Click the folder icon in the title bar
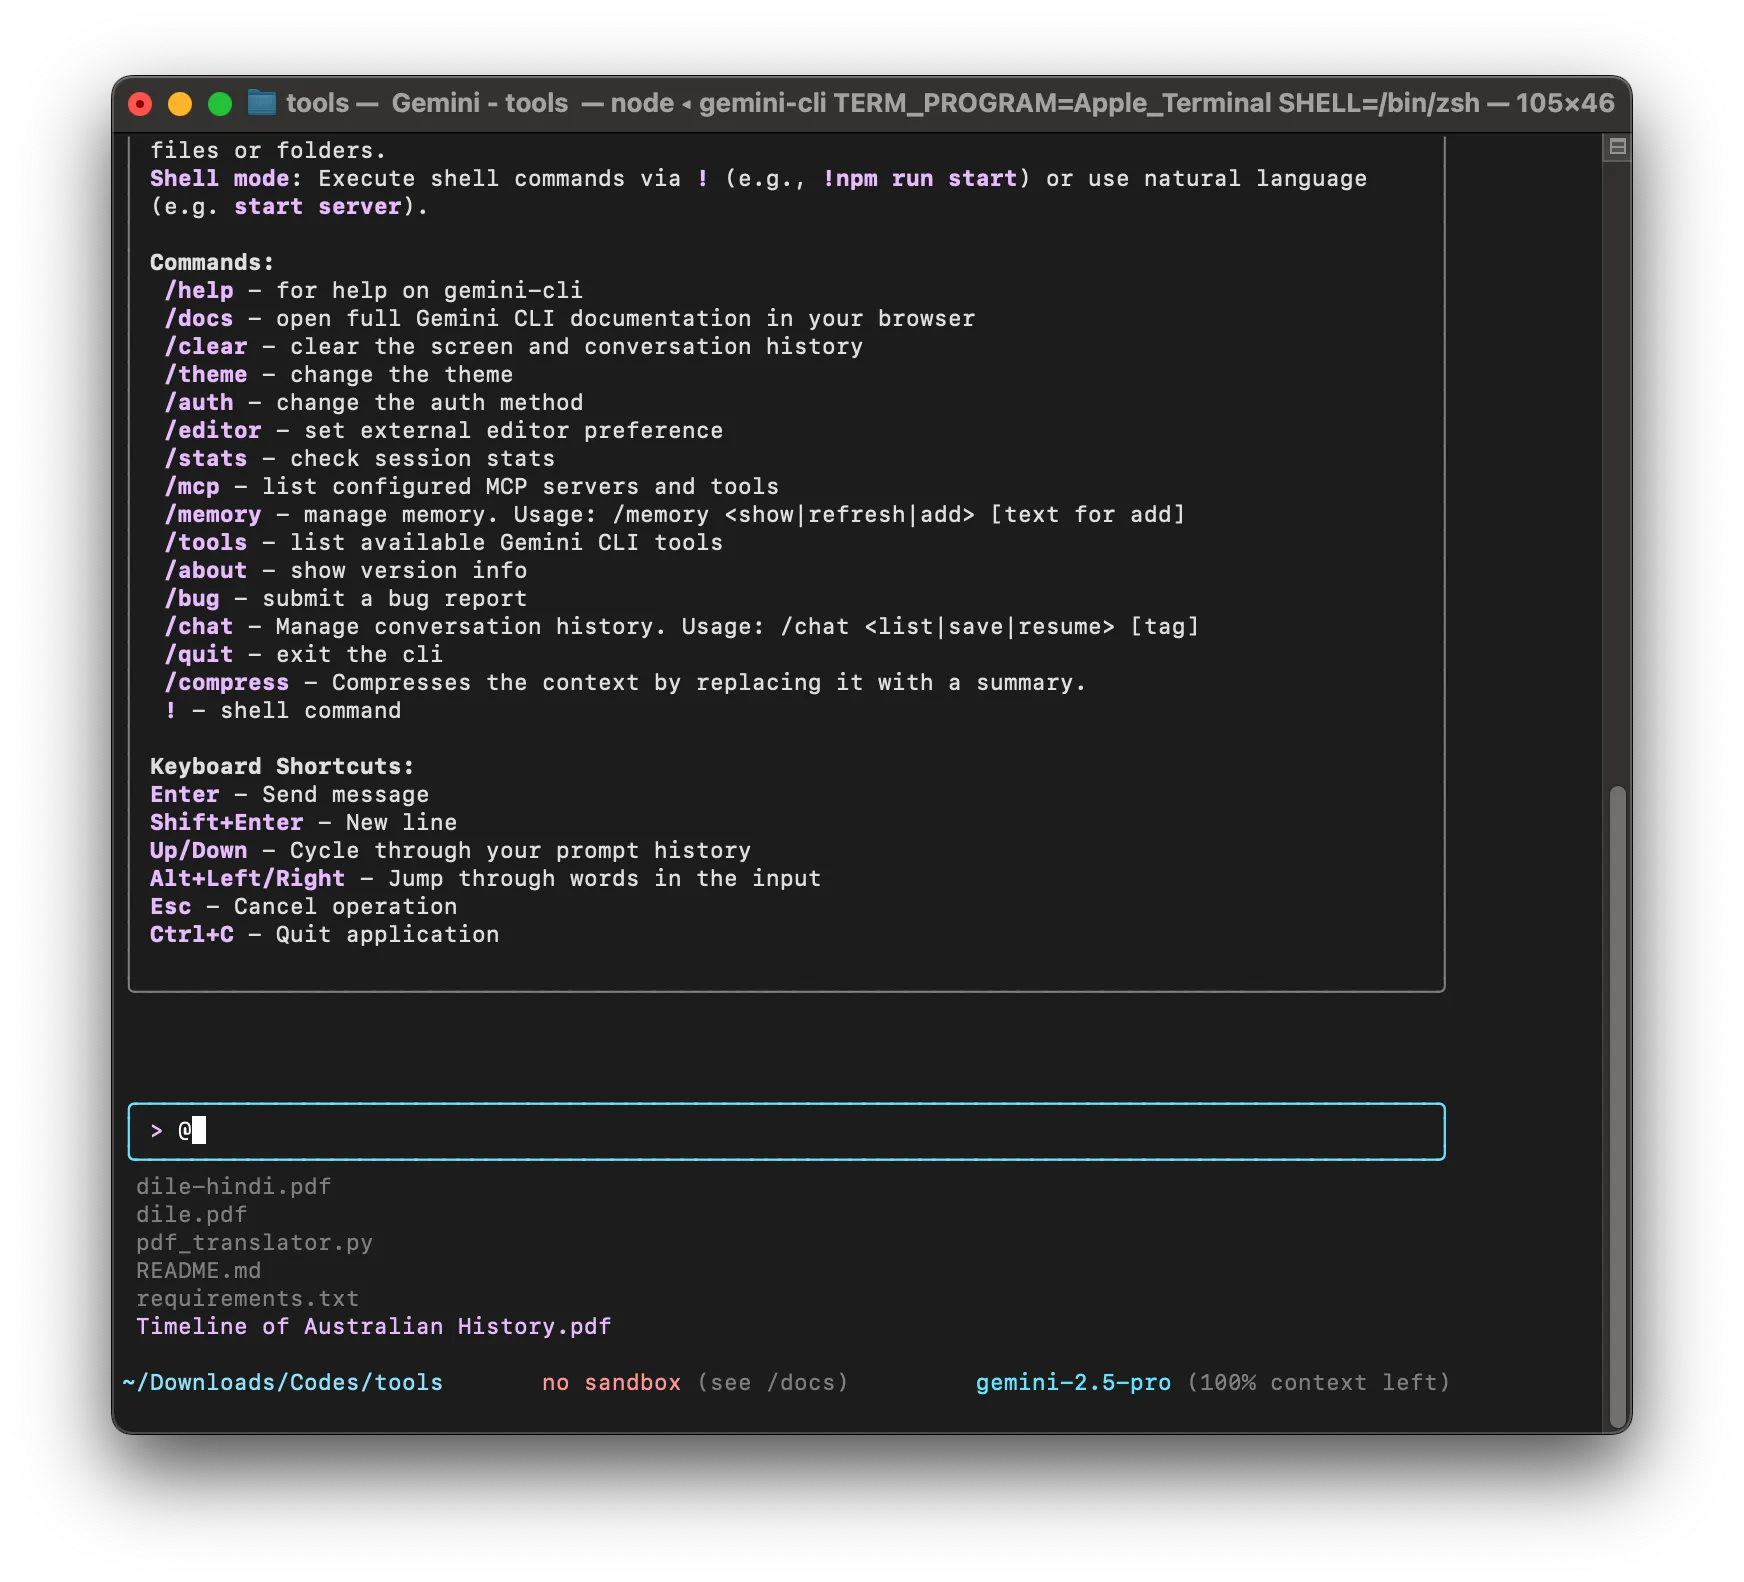1744x1582 pixels. tap(262, 103)
